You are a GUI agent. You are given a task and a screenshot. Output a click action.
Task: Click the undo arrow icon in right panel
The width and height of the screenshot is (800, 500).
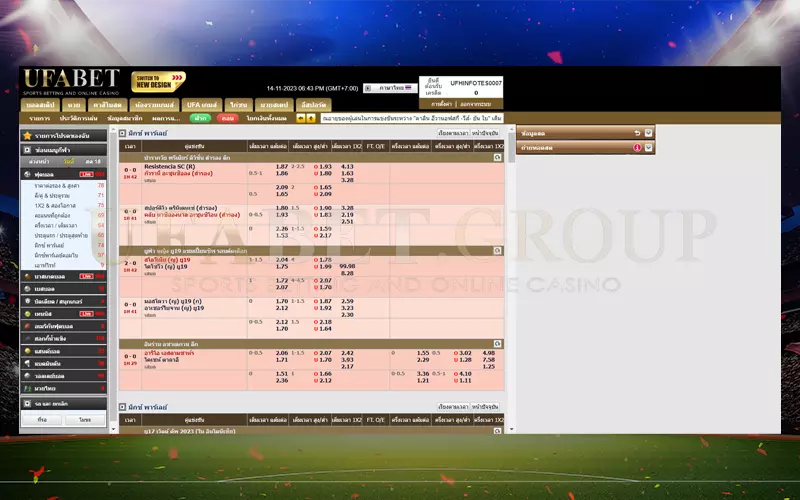[x=637, y=133]
